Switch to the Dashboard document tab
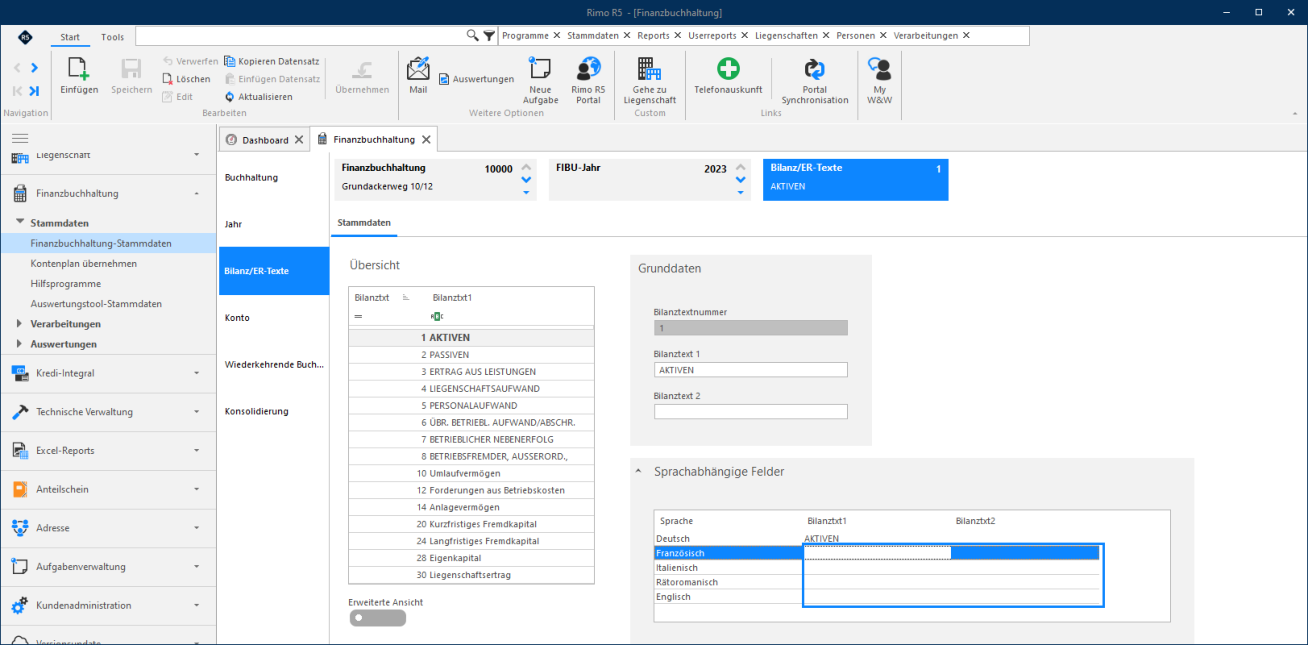This screenshot has height=645, width=1308. 264,140
